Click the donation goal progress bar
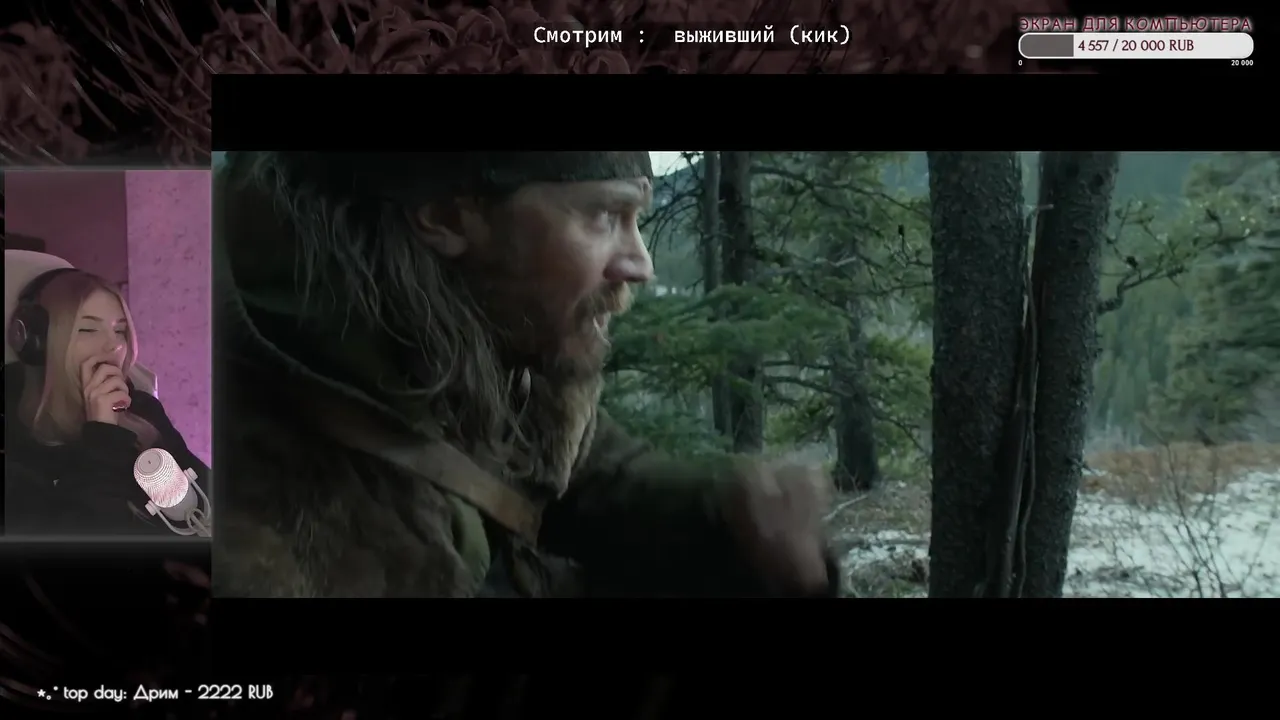Viewport: 1280px width, 720px height. click(x=1135, y=46)
